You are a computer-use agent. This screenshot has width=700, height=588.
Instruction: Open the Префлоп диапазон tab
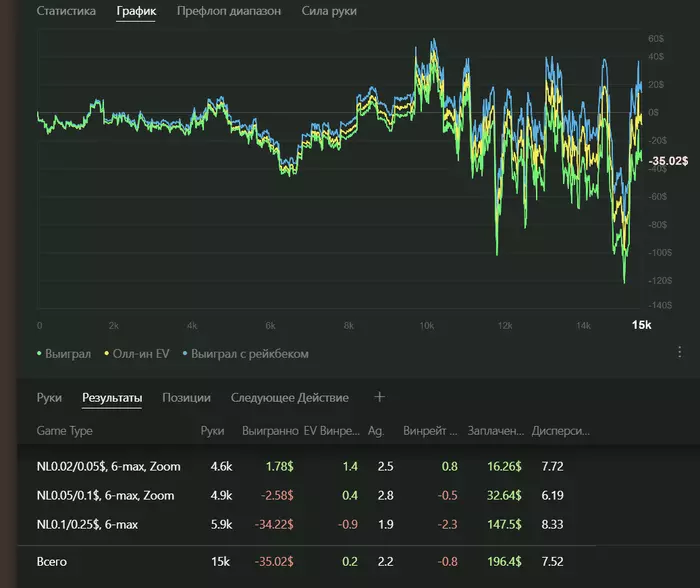(228, 11)
